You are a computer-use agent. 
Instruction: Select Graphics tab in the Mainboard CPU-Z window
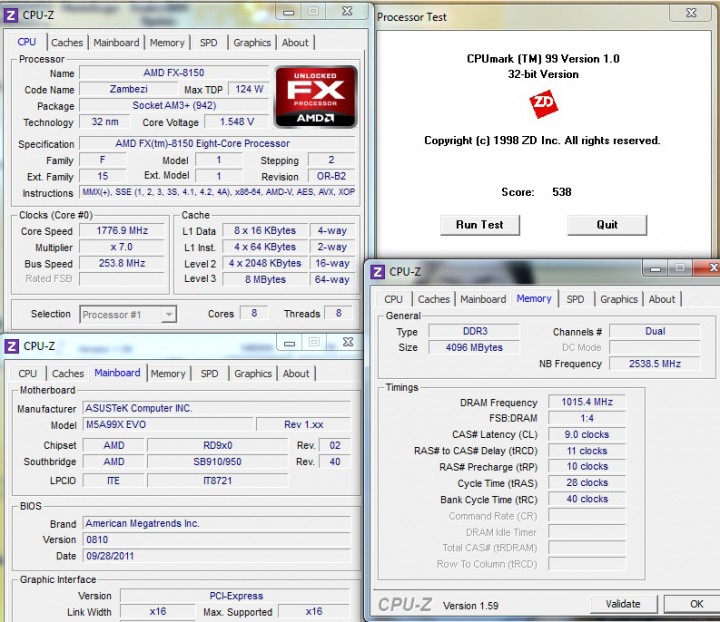pyautogui.click(x=253, y=374)
